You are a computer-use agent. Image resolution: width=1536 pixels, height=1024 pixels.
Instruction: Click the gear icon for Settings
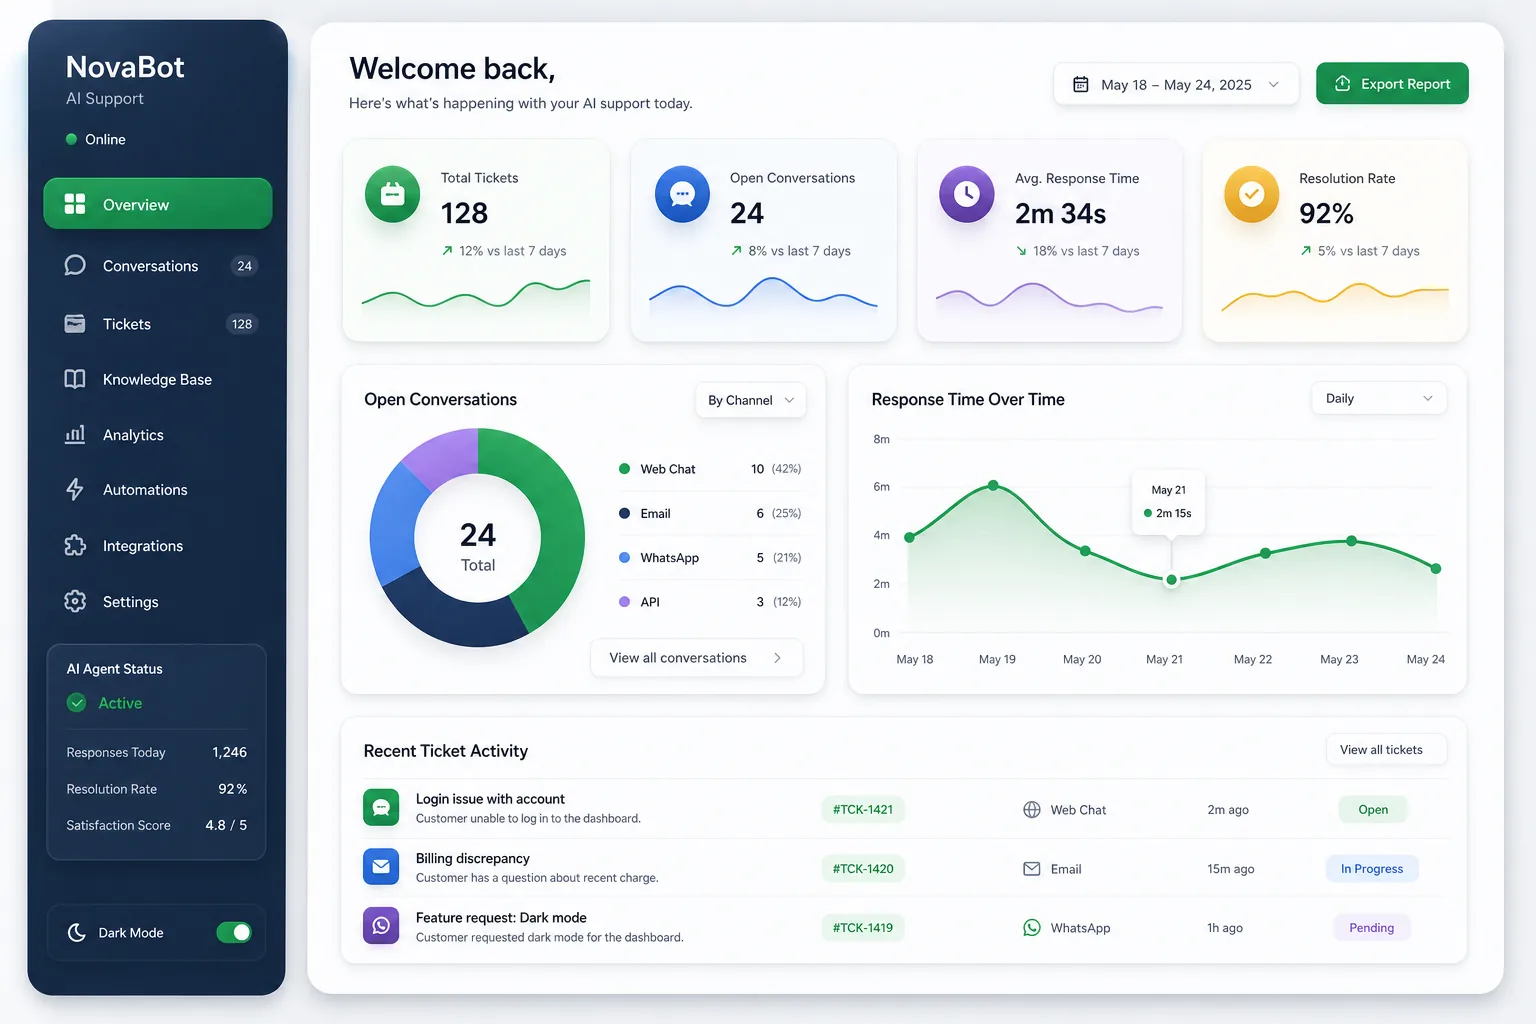tap(75, 601)
